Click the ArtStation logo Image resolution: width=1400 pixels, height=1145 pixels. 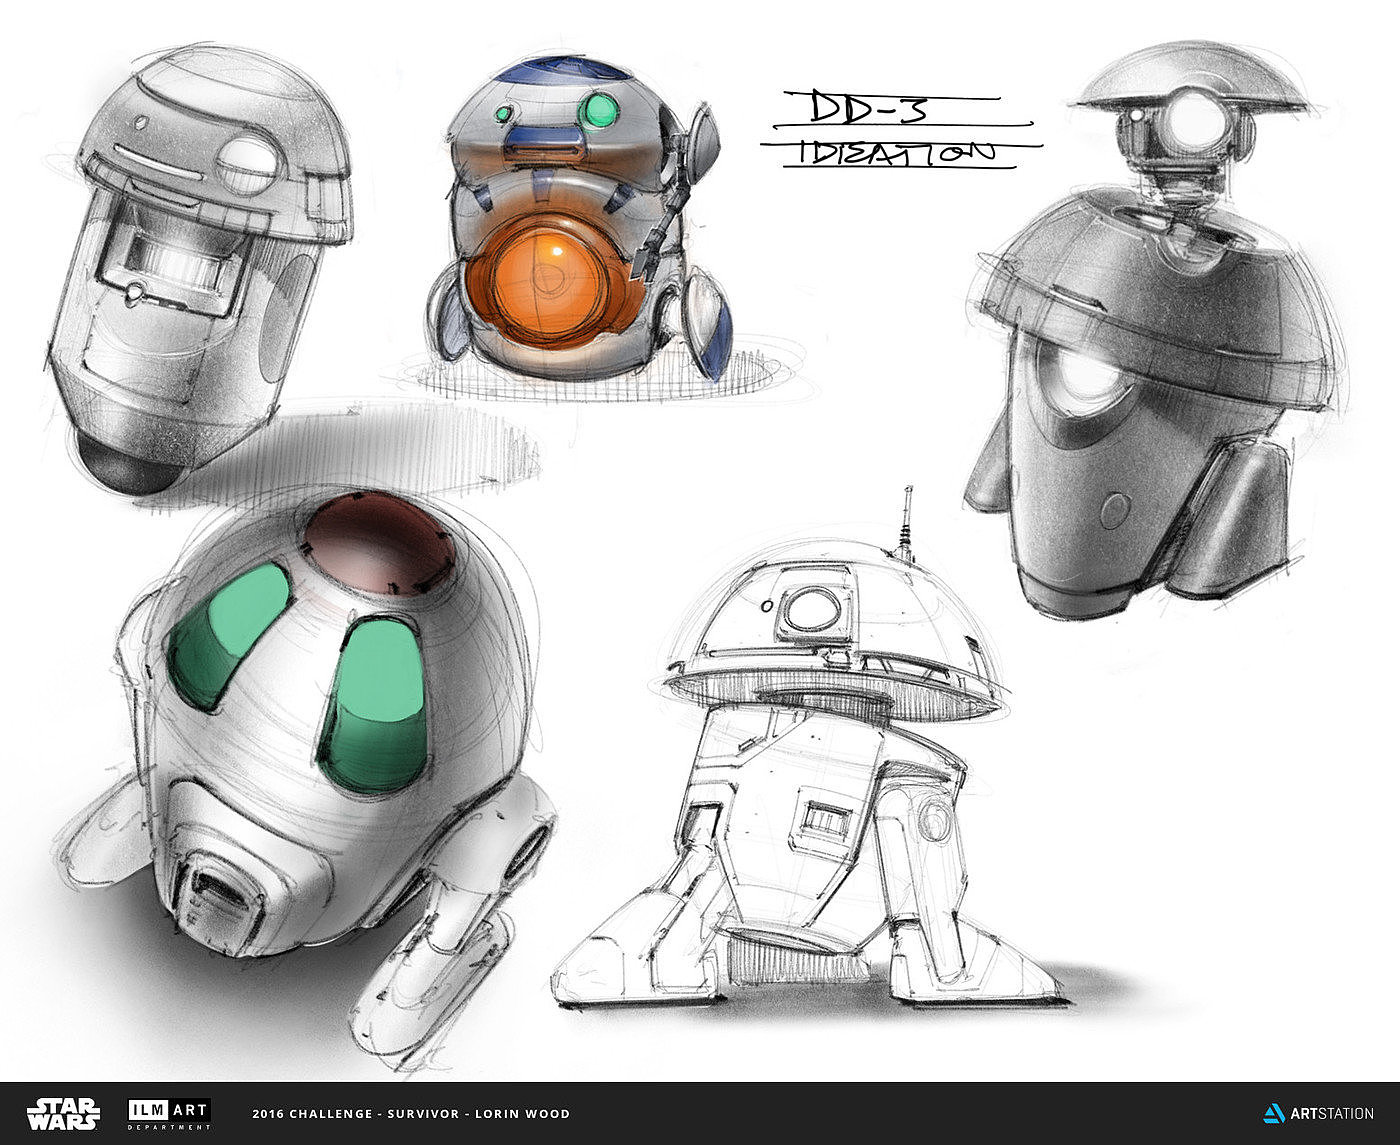pyautogui.click(x=1318, y=1113)
